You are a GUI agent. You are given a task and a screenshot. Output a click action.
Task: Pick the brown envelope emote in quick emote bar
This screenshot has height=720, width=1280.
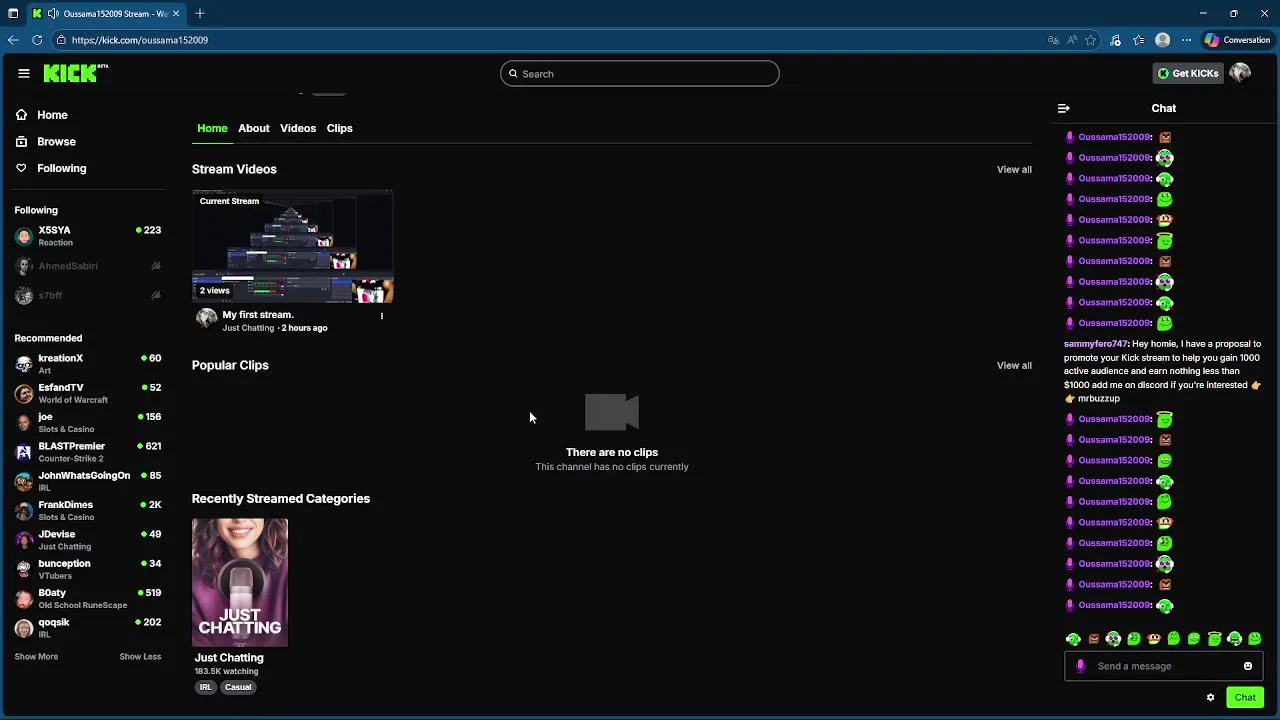coord(1094,639)
